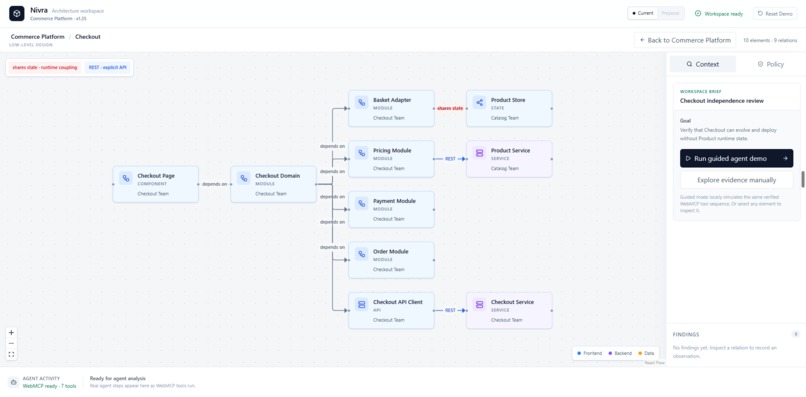Click 'Workspace ready' status text
Viewport: 806px width, 397px height.
(723, 14)
